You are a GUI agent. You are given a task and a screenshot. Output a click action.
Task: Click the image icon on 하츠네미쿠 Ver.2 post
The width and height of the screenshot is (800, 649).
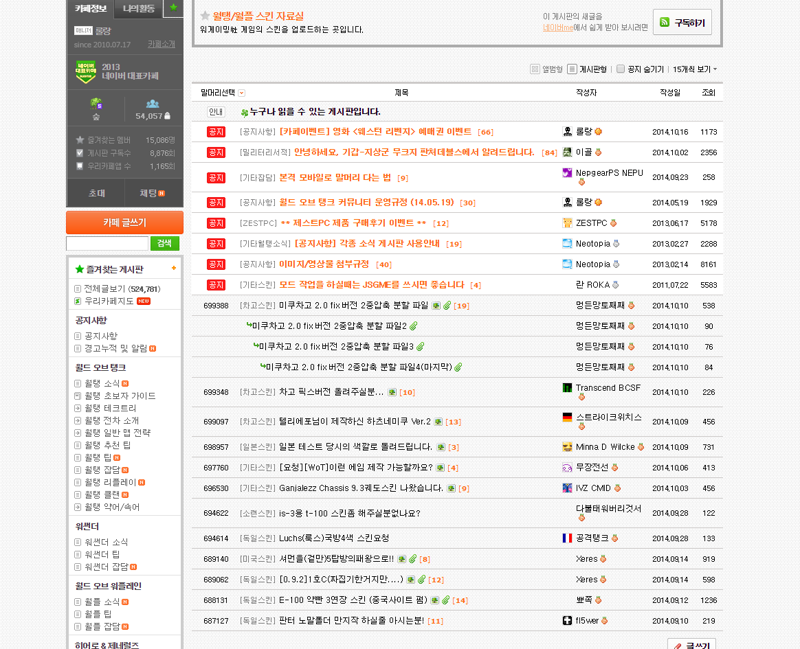pyautogui.click(x=438, y=422)
